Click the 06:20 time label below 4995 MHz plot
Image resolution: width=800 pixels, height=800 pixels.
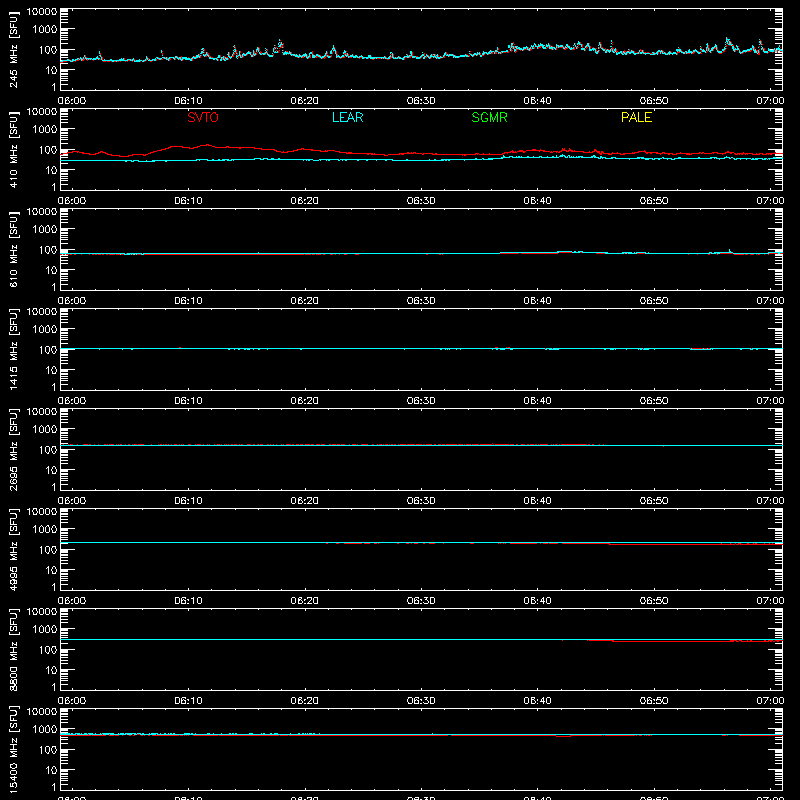305,601
